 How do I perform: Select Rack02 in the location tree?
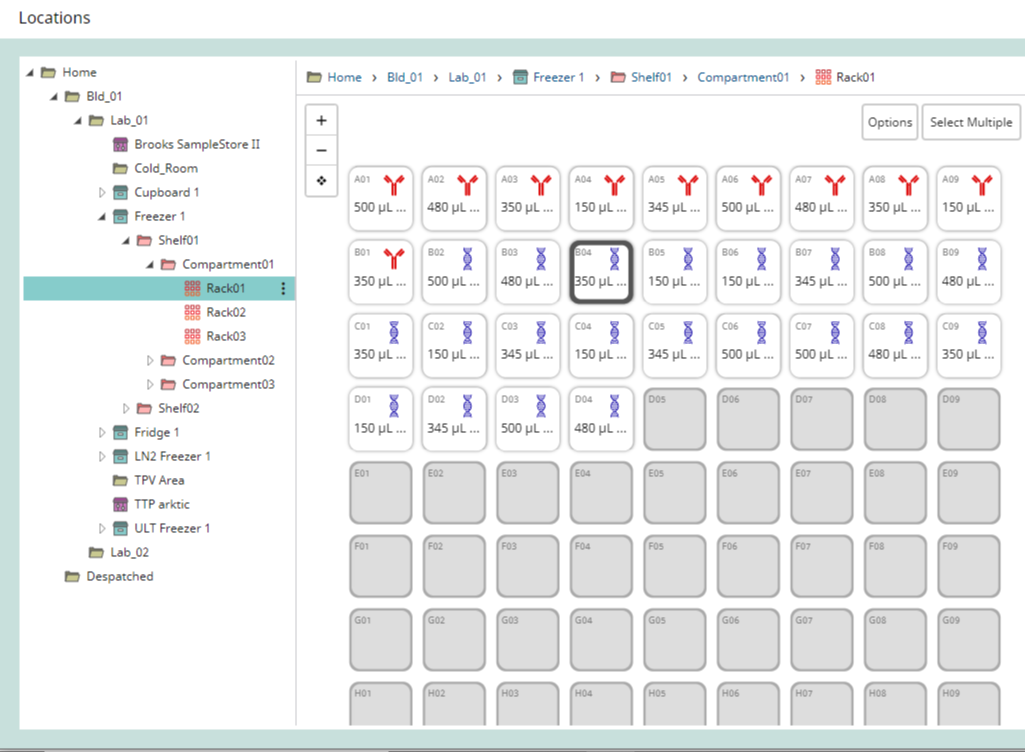point(225,312)
